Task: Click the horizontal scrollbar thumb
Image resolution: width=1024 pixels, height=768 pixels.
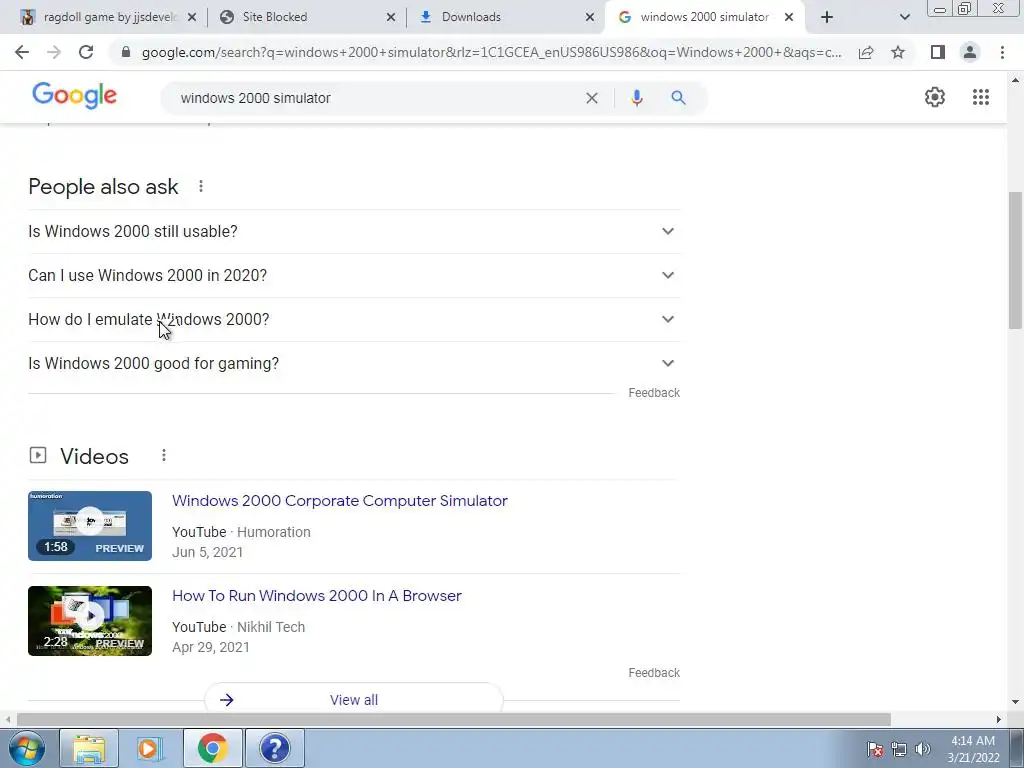Action: click(454, 719)
